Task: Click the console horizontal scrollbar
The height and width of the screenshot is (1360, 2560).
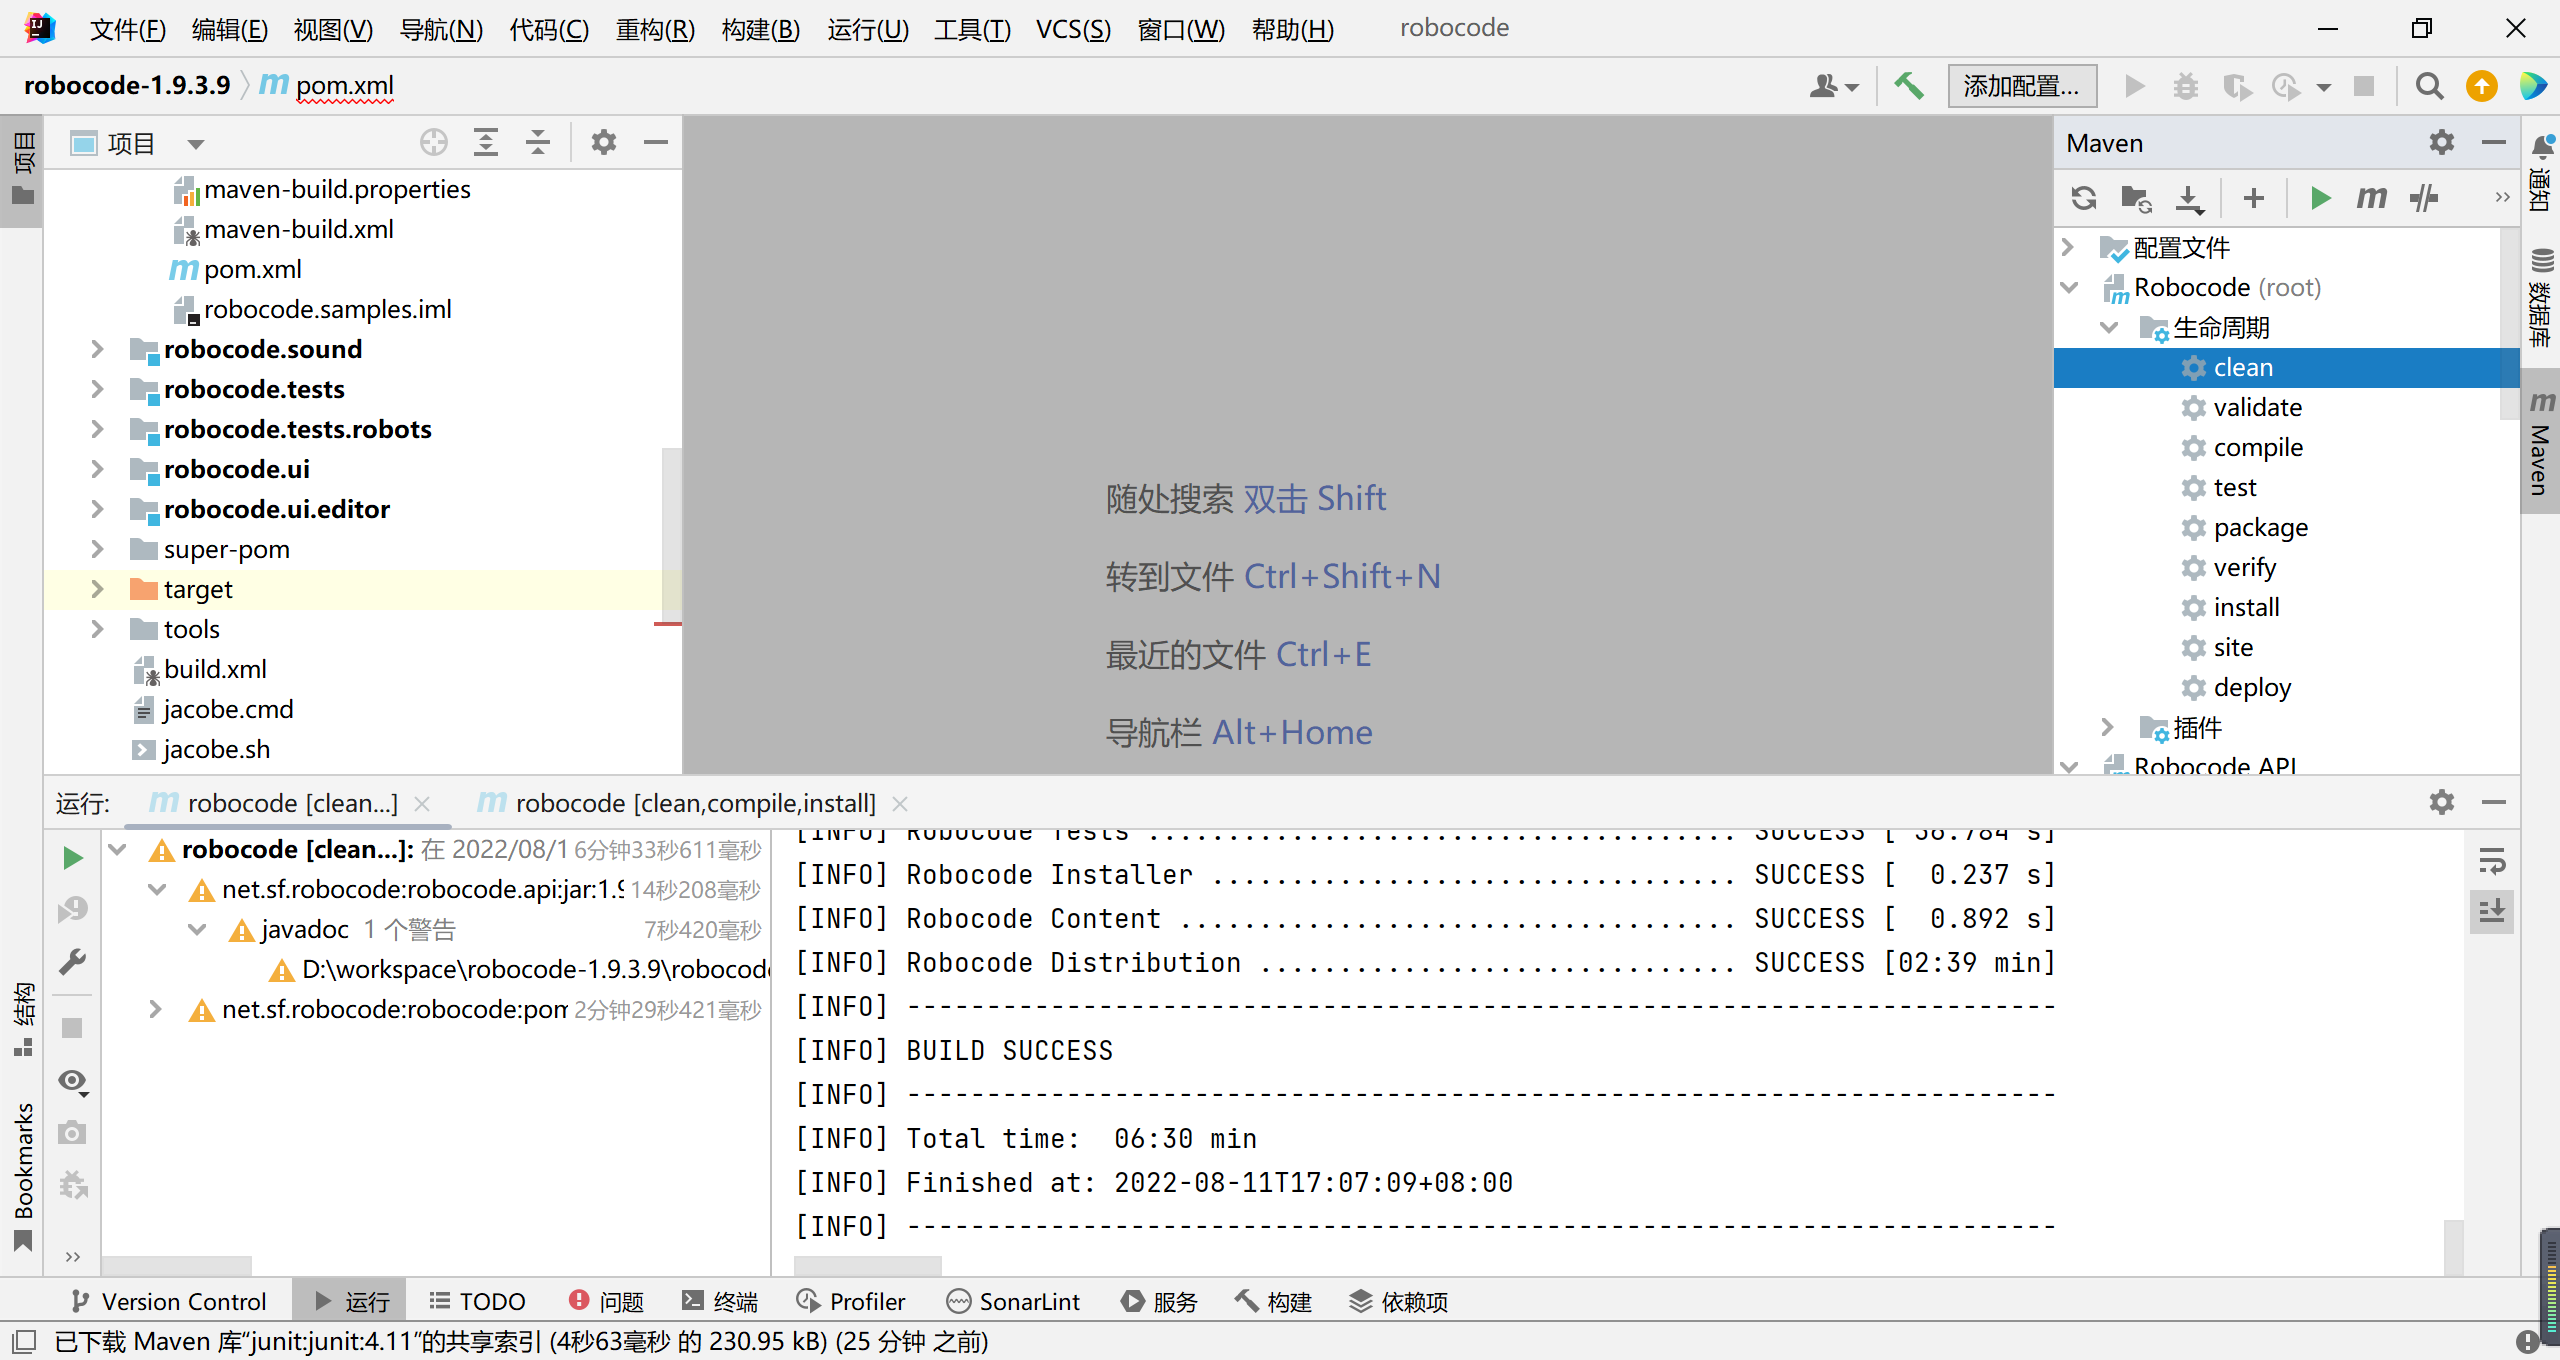Action: 868,1265
